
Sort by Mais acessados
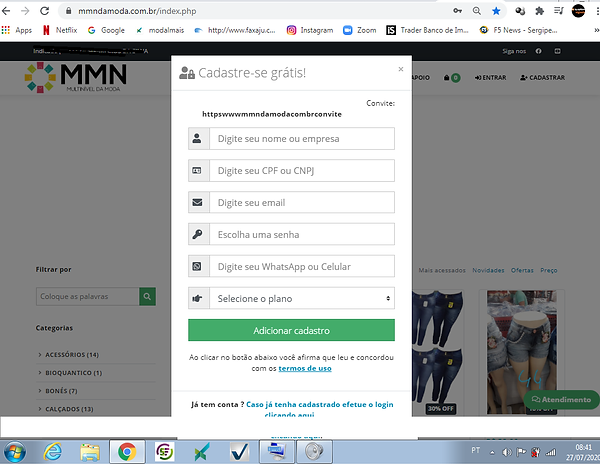442,270
